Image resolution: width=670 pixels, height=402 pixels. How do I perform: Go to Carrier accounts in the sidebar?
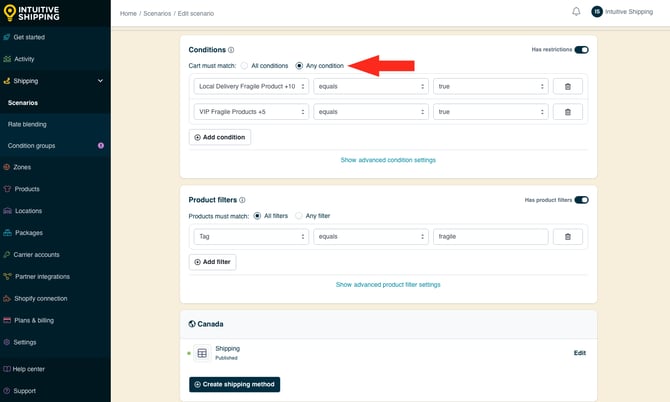pos(36,255)
